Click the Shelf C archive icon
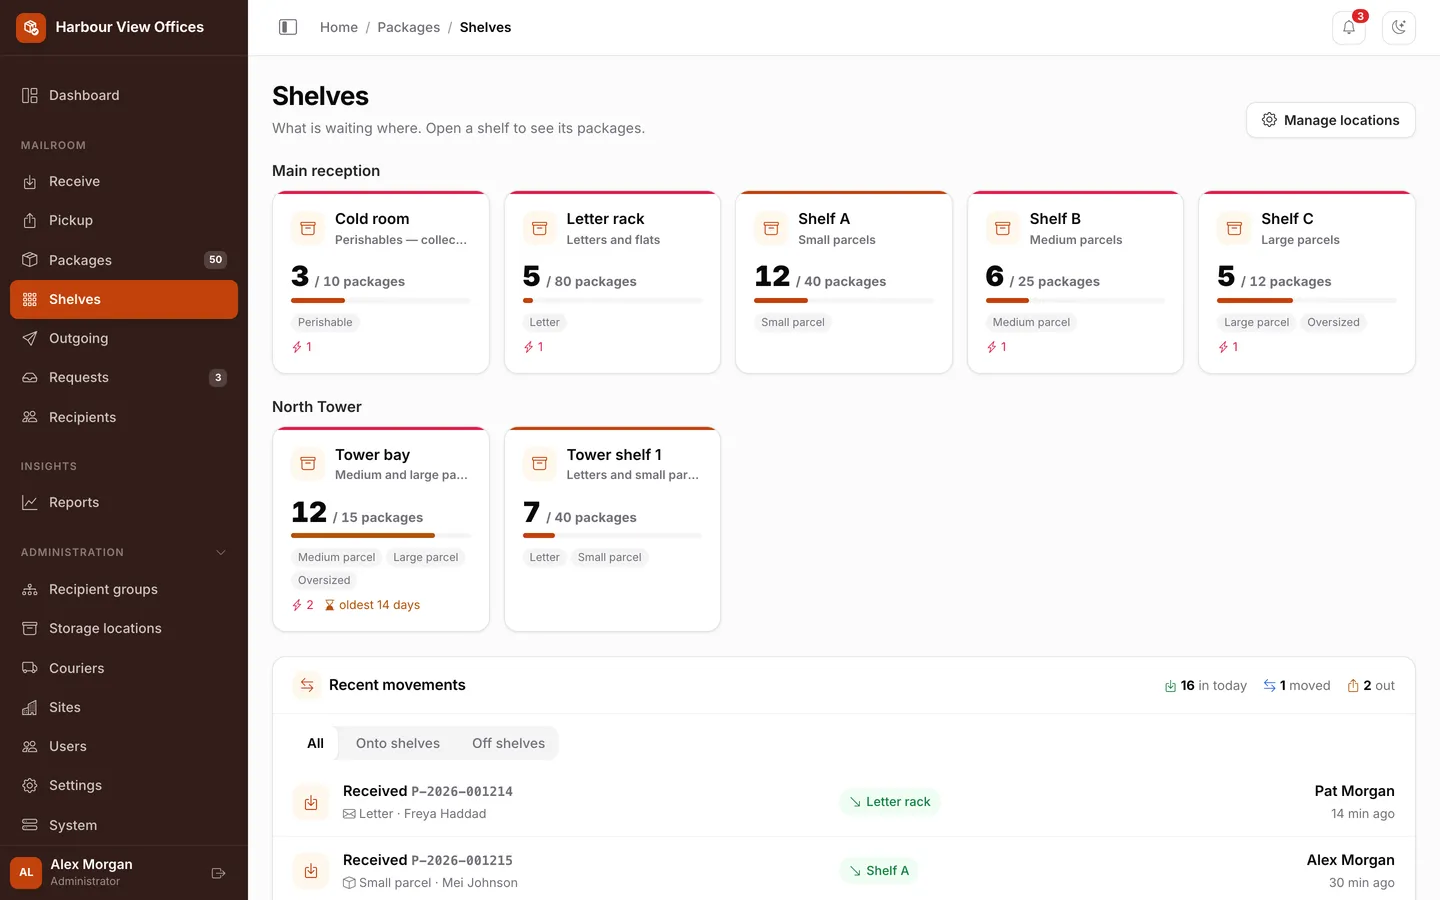Image resolution: width=1440 pixels, height=900 pixels. [x=1234, y=228]
